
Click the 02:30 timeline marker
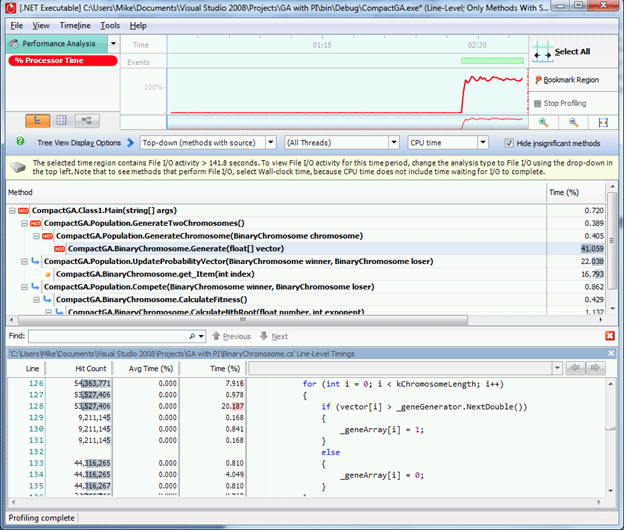pos(477,45)
